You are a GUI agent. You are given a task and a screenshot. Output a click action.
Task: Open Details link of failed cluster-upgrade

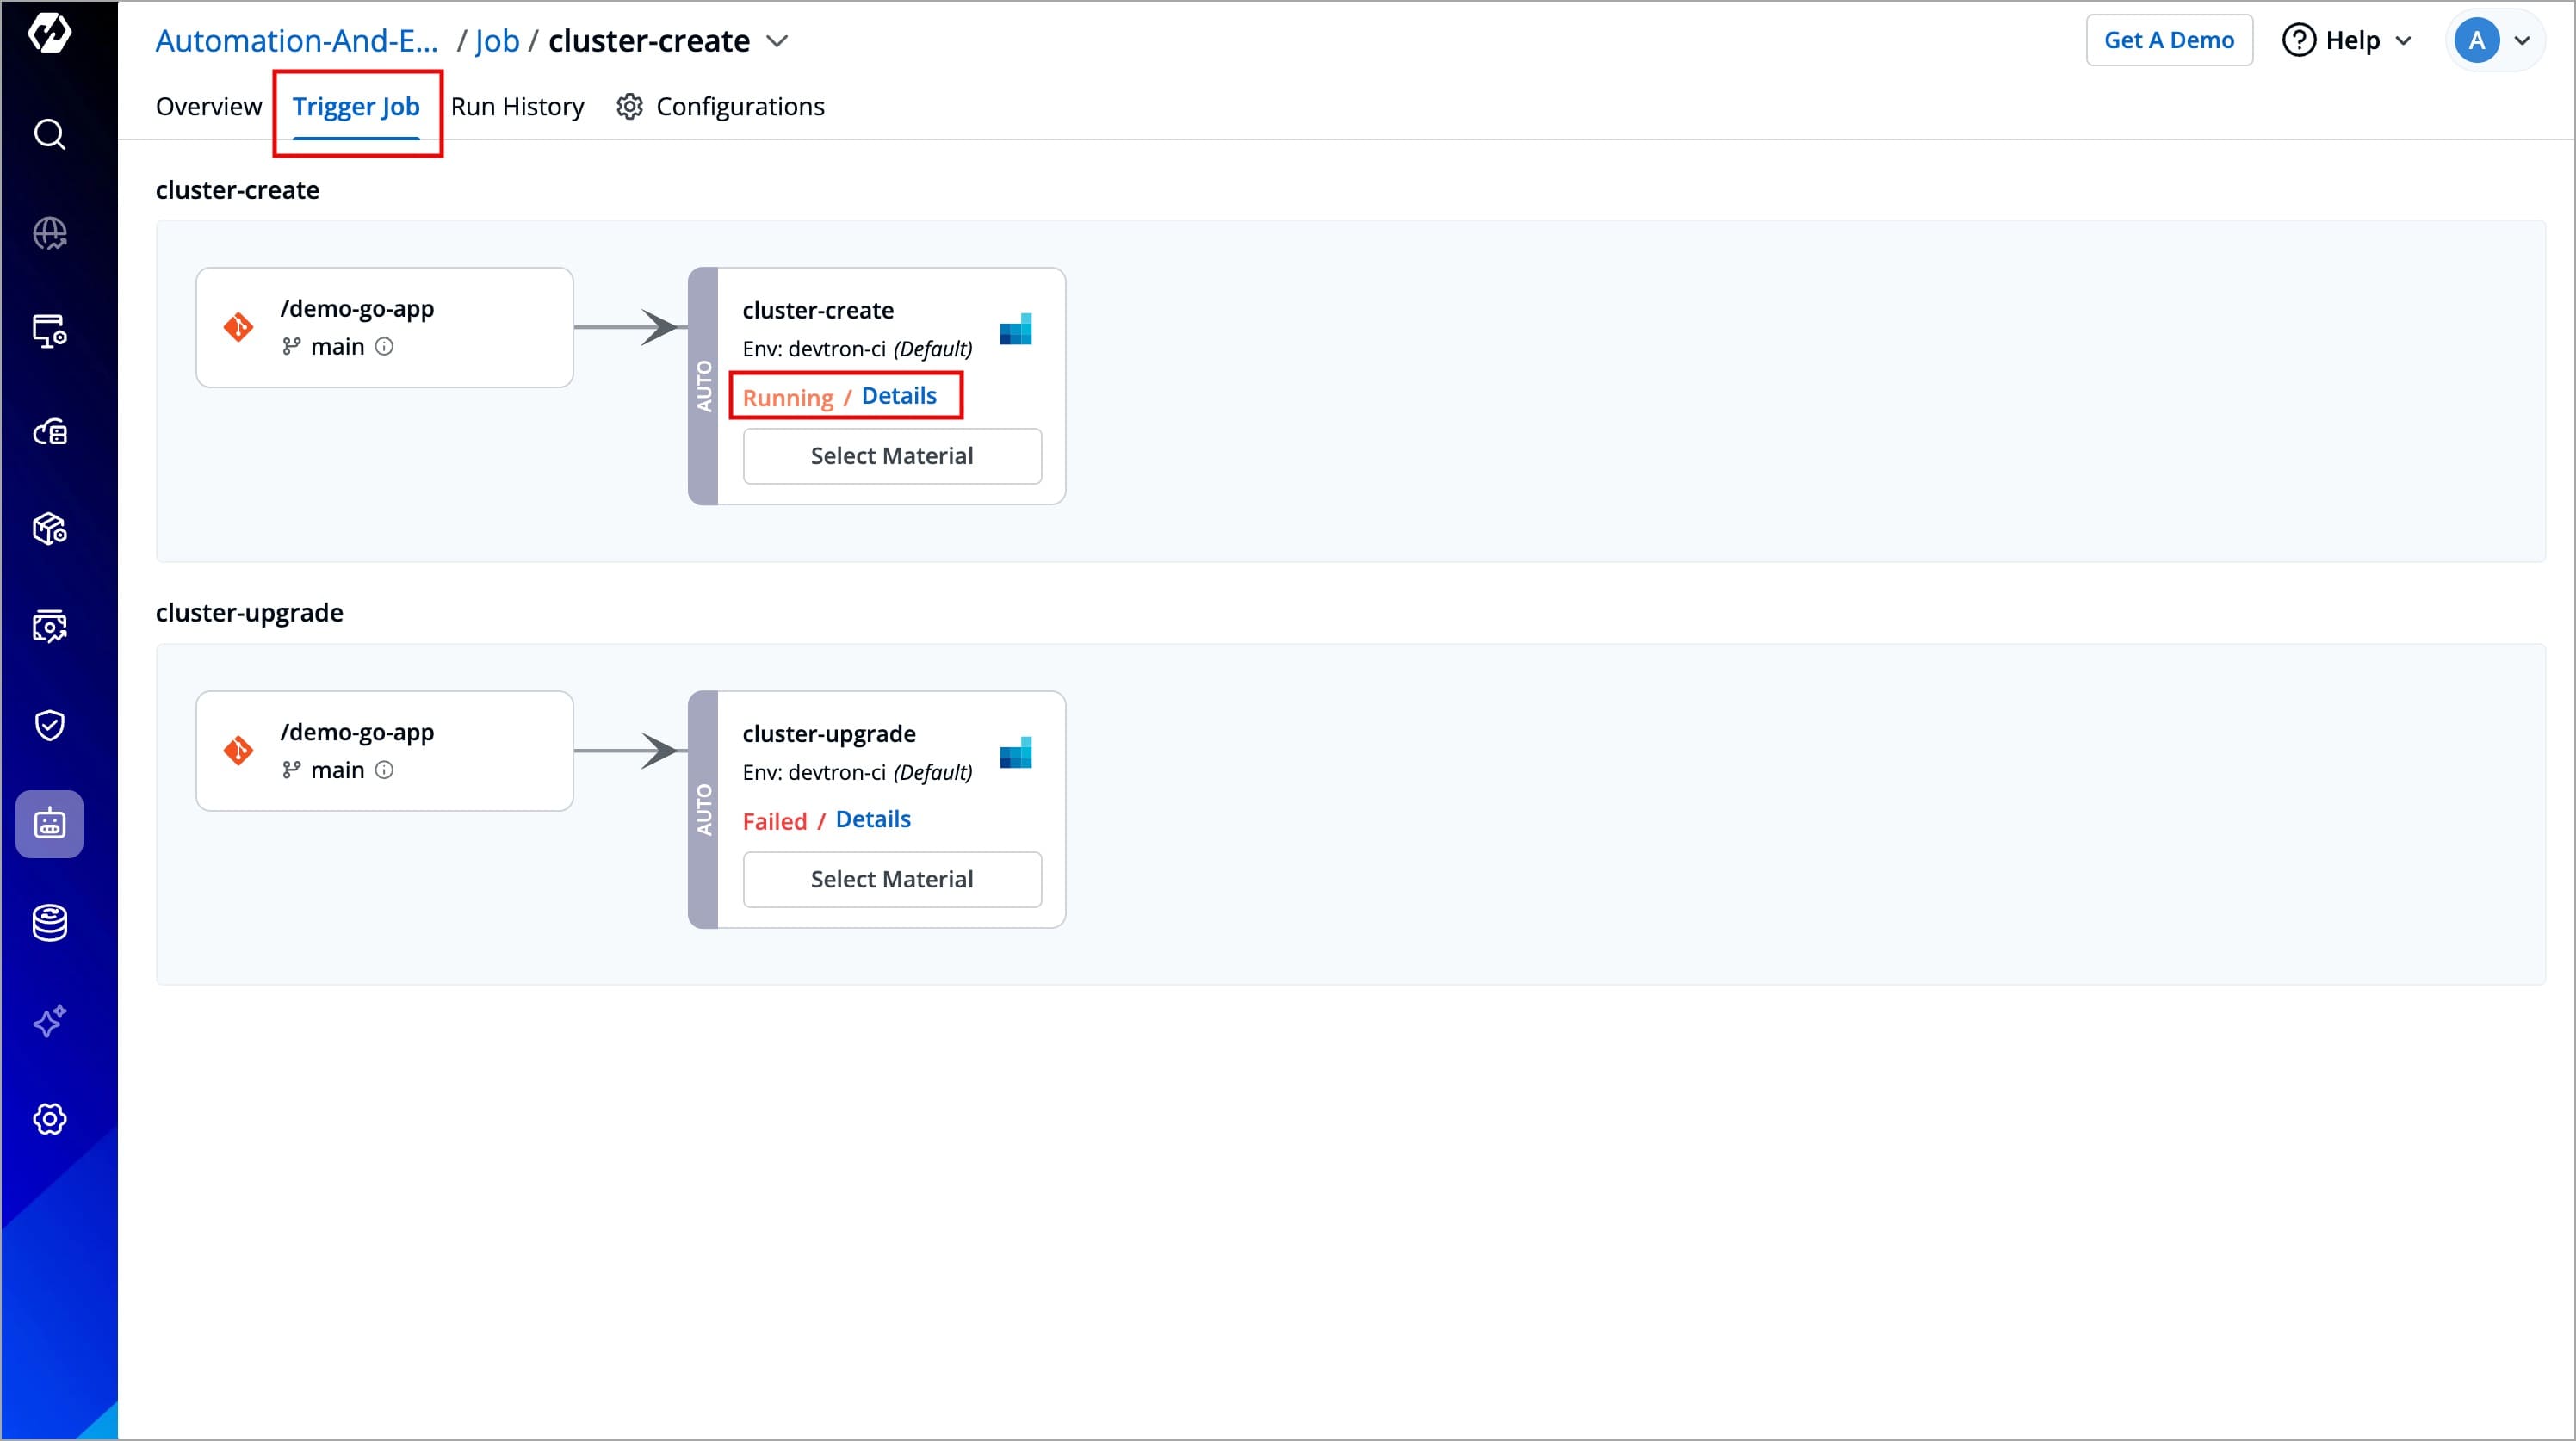pos(872,820)
